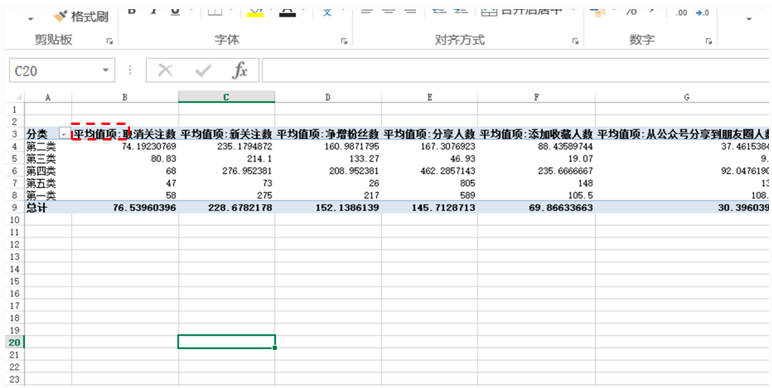Apply yellow fill color to cell
This screenshot has width=772, height=388.
coord(255,12)
